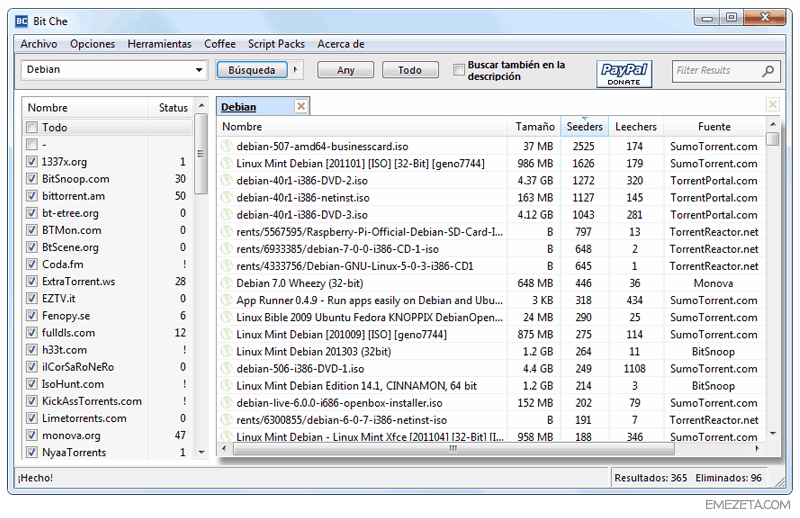Click the results horizontal scrollbar thumb

coord(454,449)
